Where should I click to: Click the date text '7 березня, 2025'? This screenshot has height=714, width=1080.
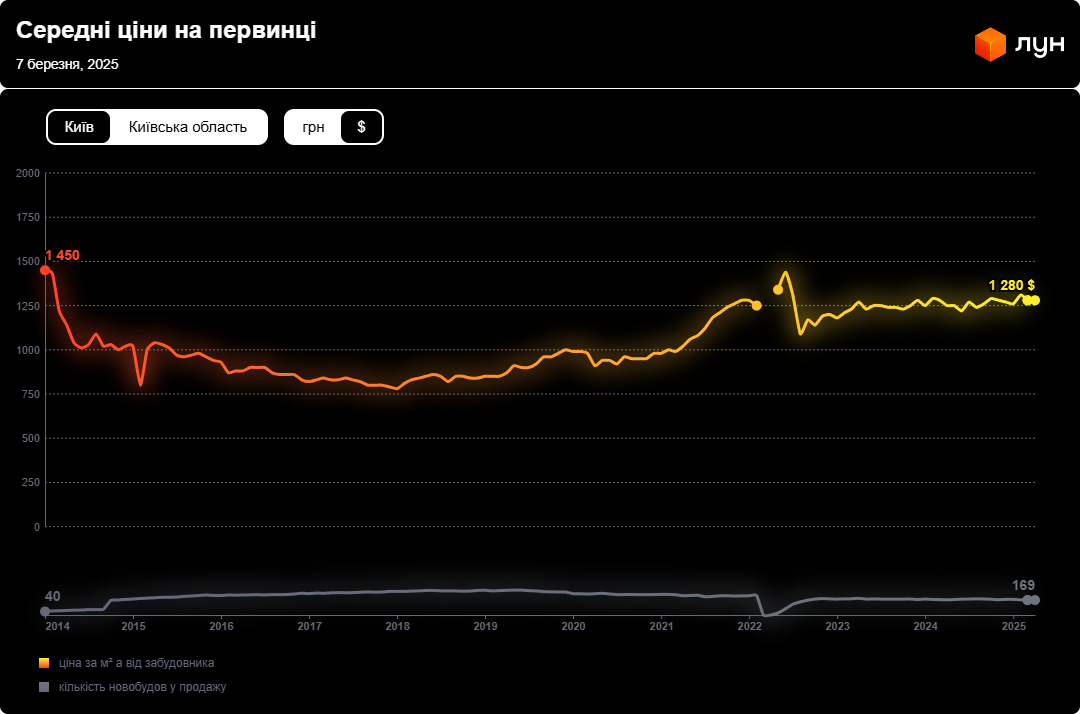click(x=67, y=64)
